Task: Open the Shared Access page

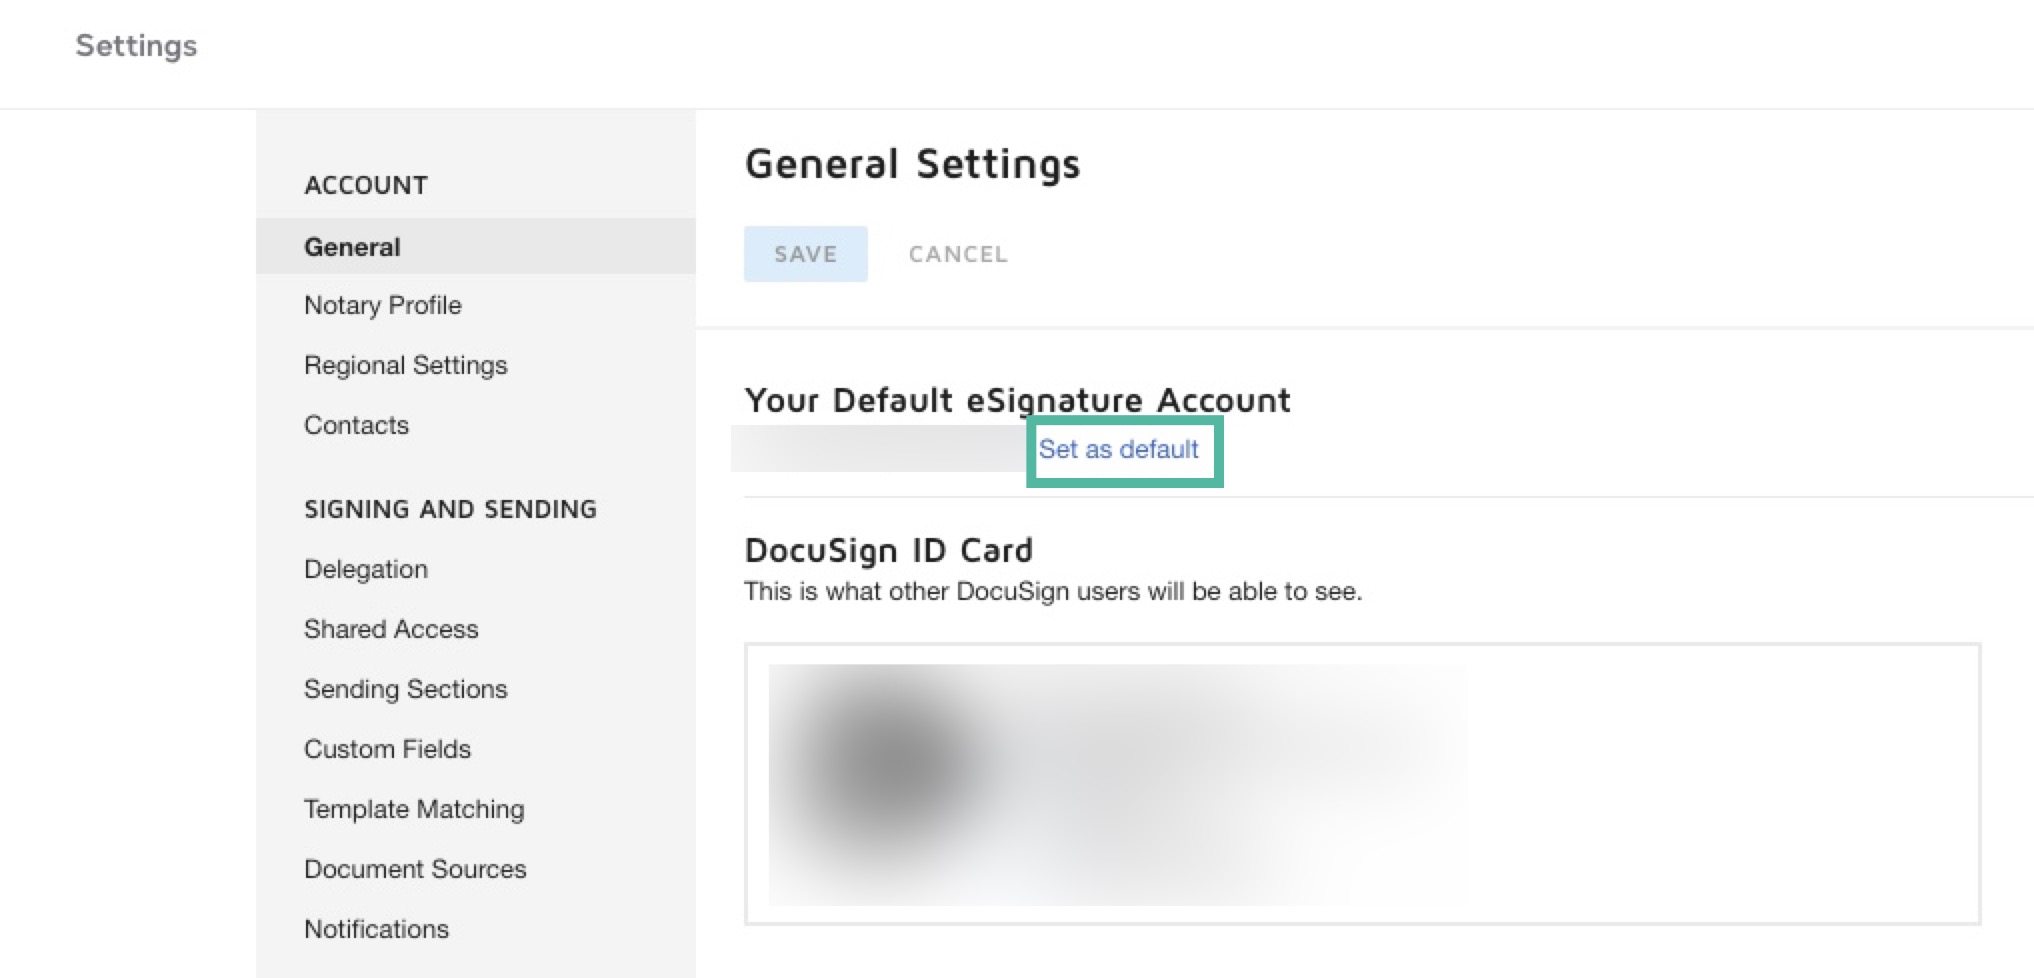Action: pos(390,629)
